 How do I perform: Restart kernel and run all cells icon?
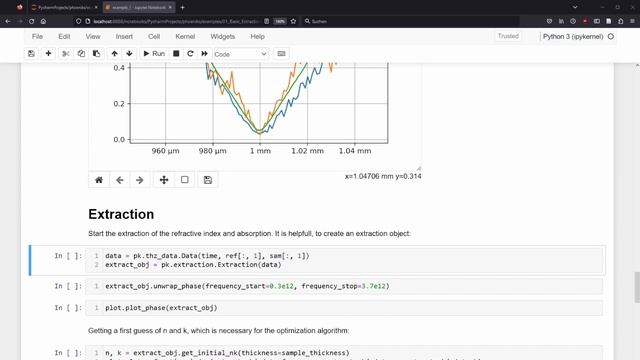tap(204, 54)
